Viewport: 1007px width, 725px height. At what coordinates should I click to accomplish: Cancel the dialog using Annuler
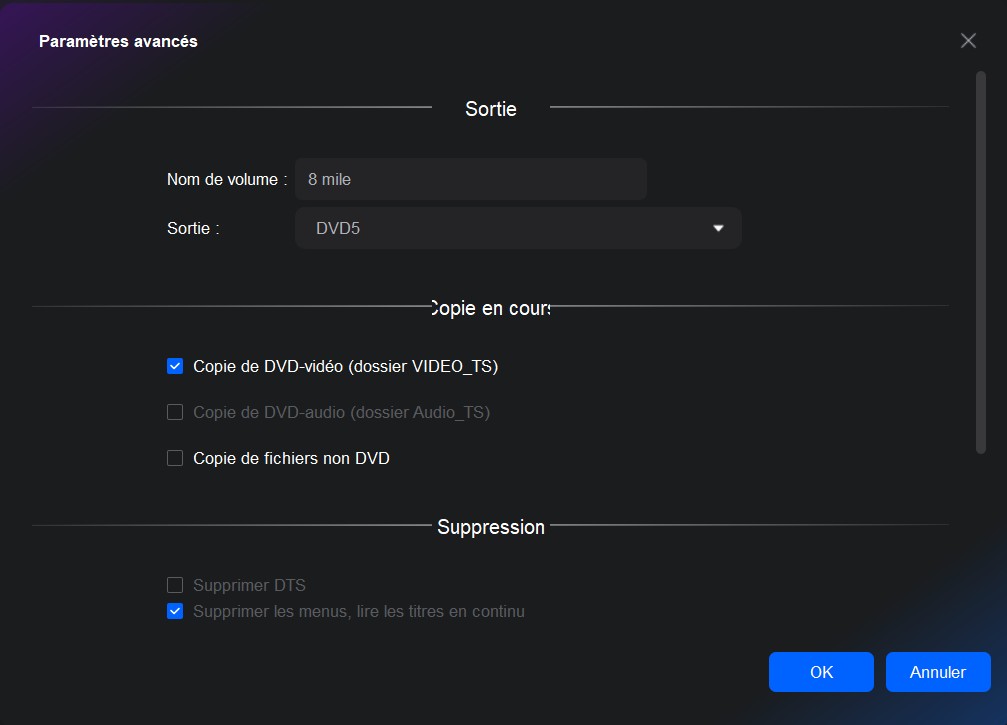pos(938,672)
